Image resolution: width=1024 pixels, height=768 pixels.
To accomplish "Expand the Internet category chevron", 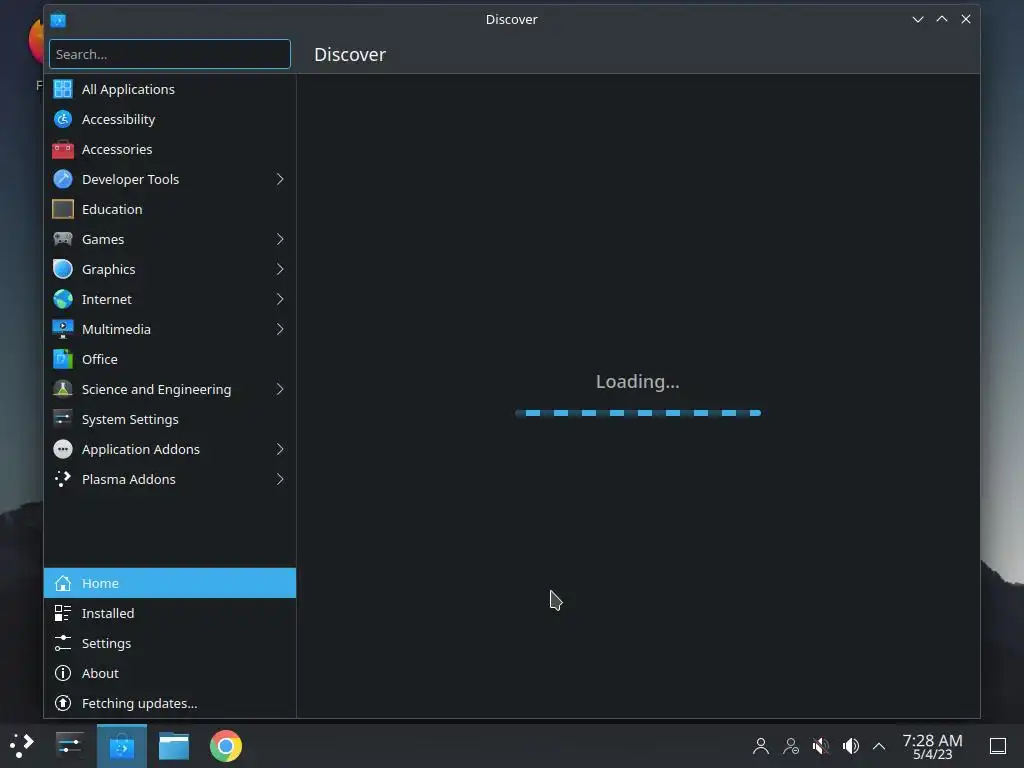I will [280, 299].
